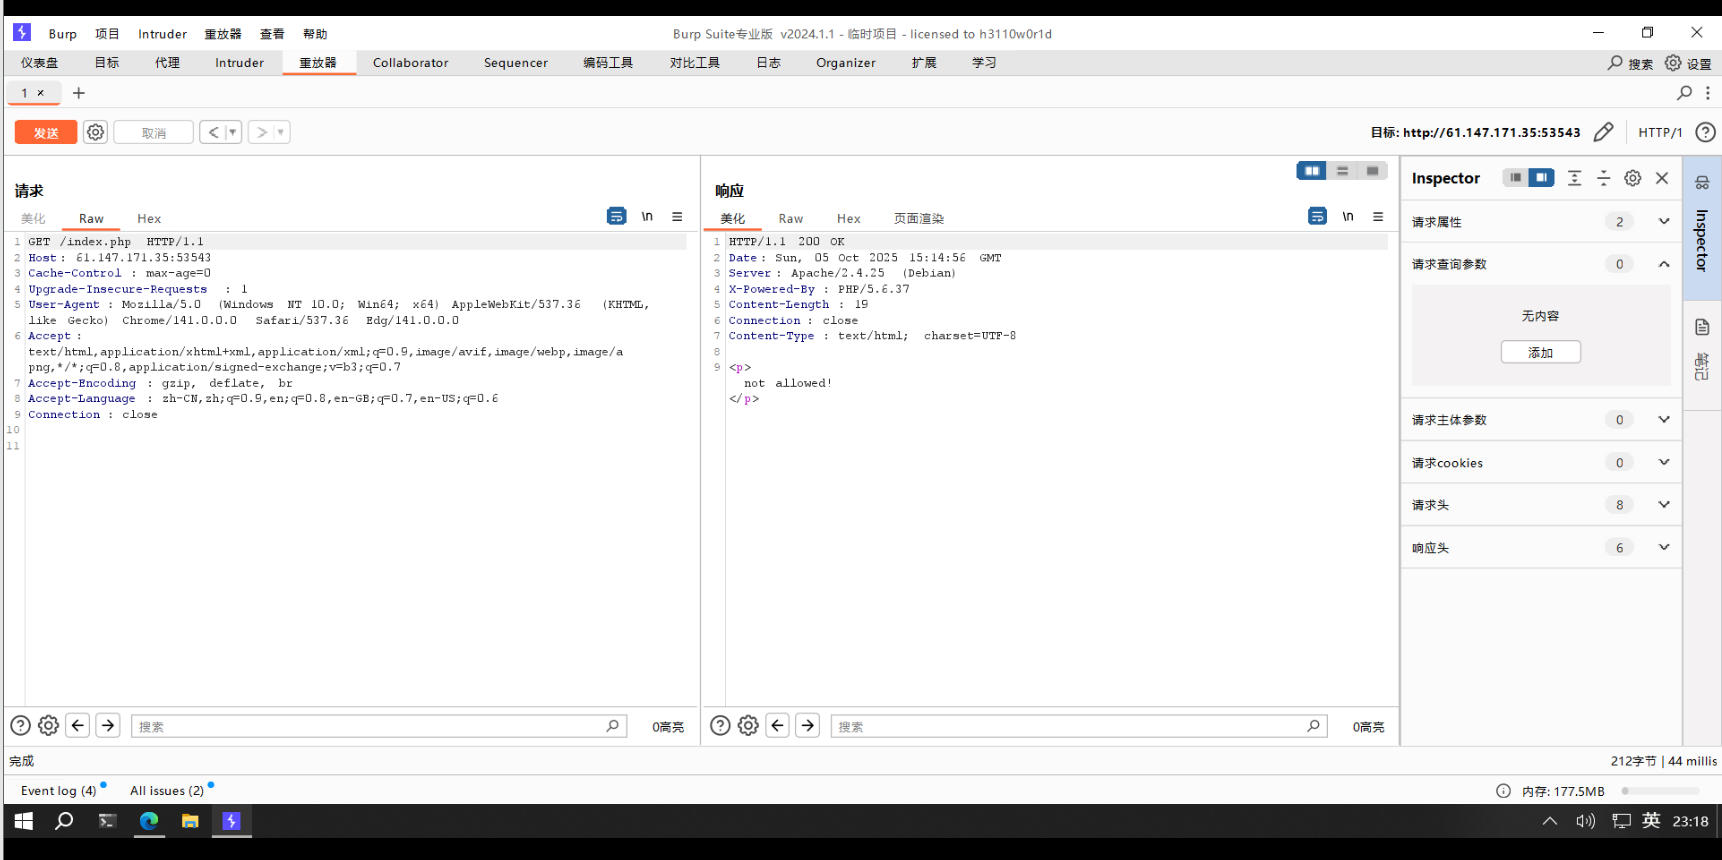This screenshot has height=860, width=1722.
Task: Switch response view to Hex tab
Action: (x=848, y=219)
